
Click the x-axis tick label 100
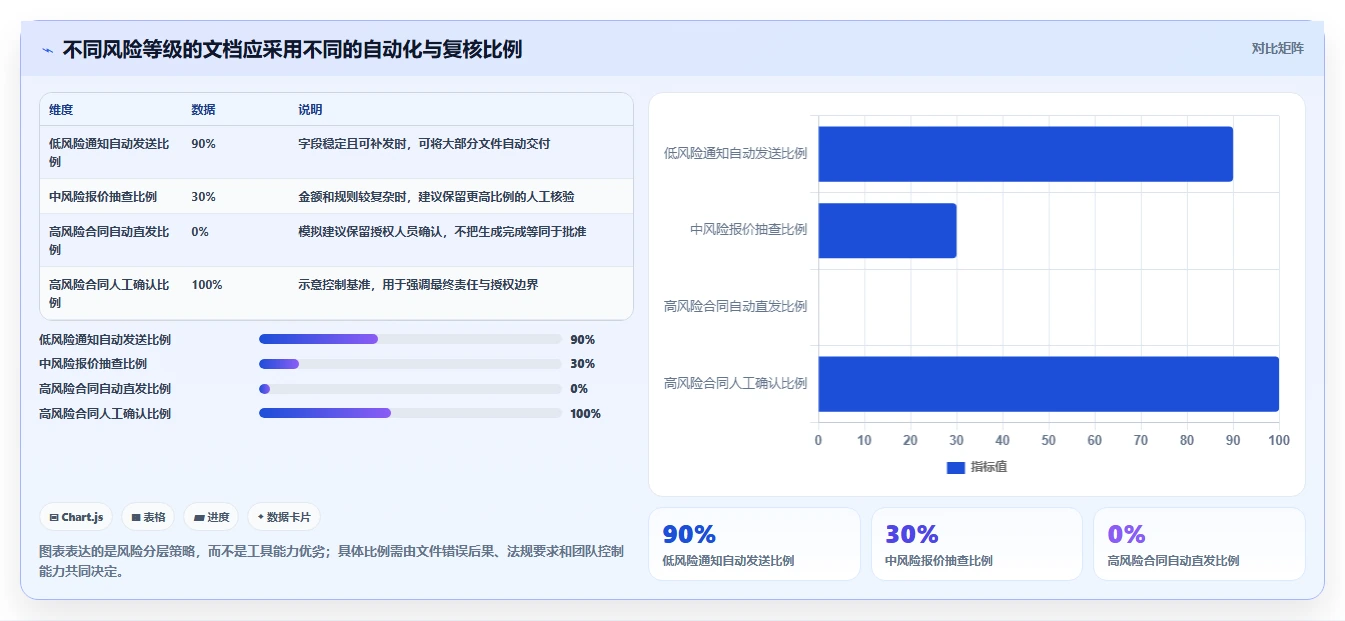[x=1278, y=440]
